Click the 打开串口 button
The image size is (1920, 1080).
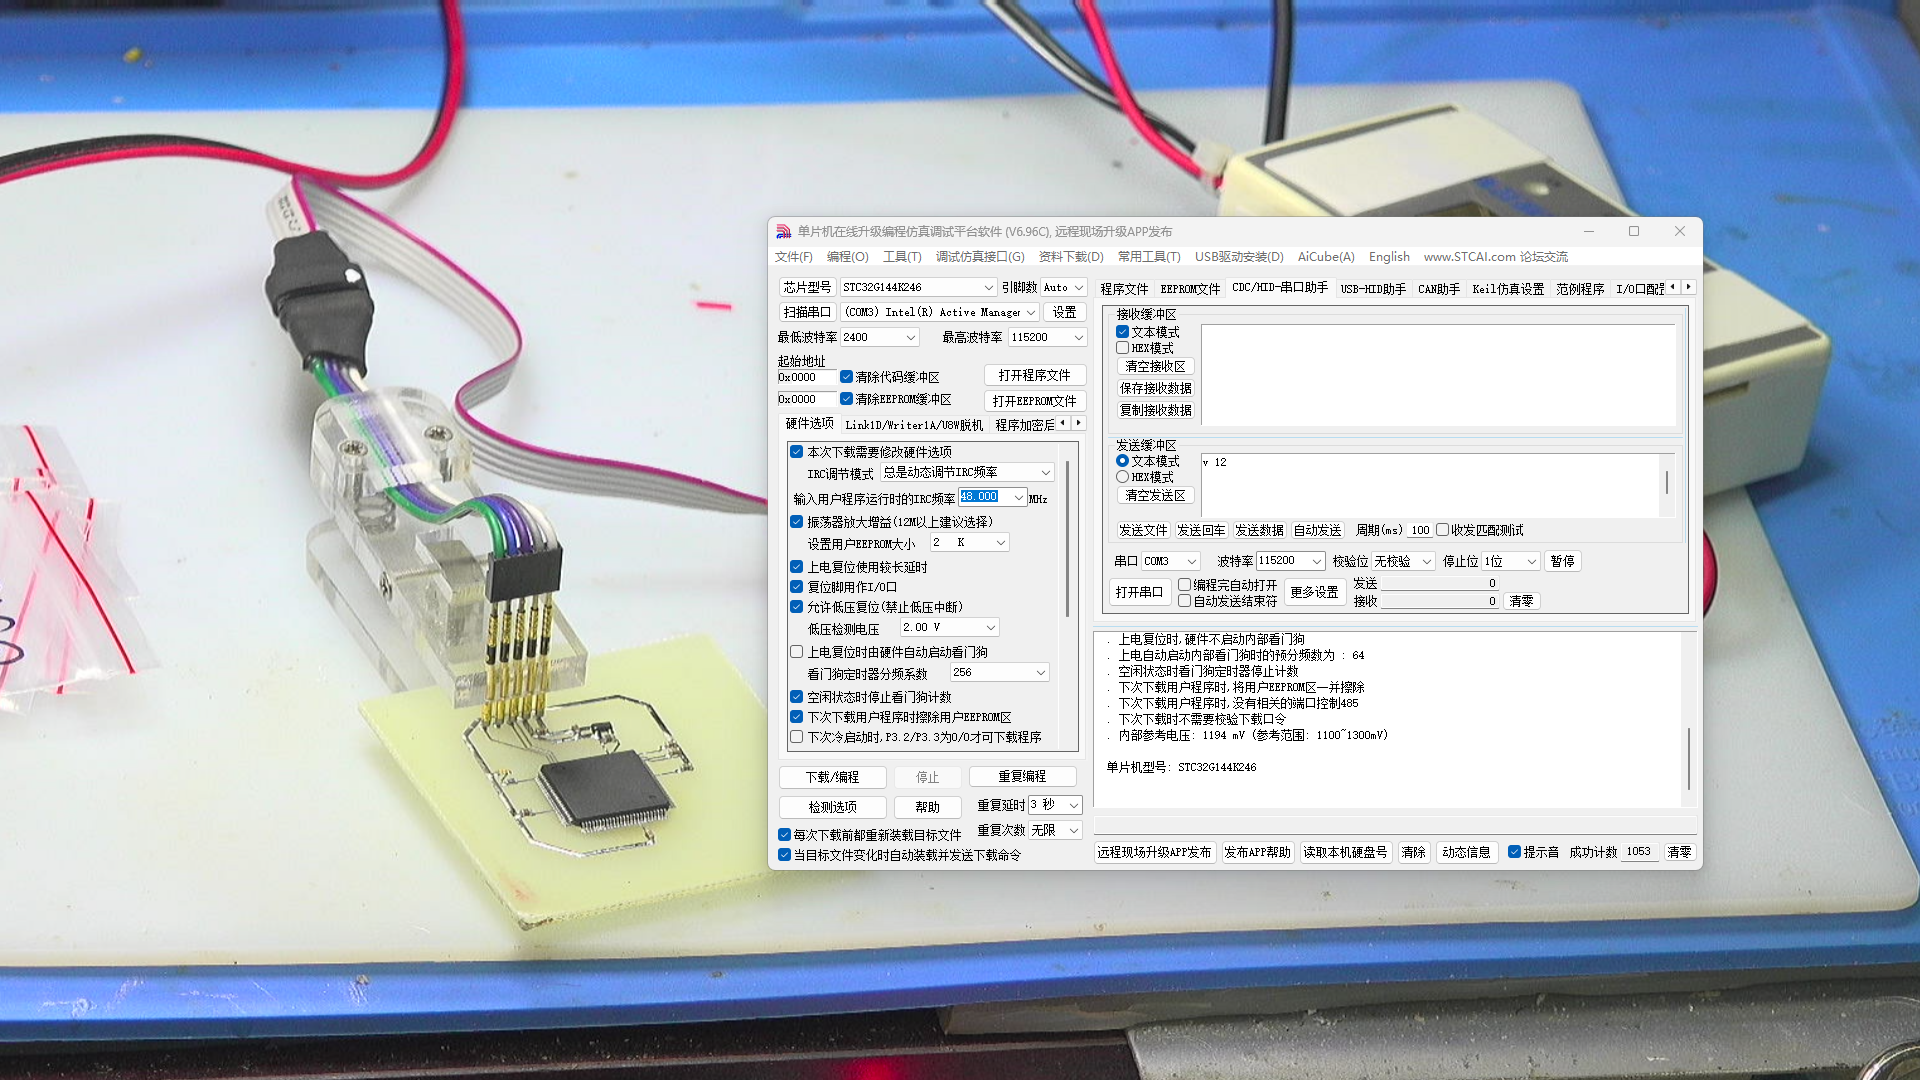(x=1139, y=592)
